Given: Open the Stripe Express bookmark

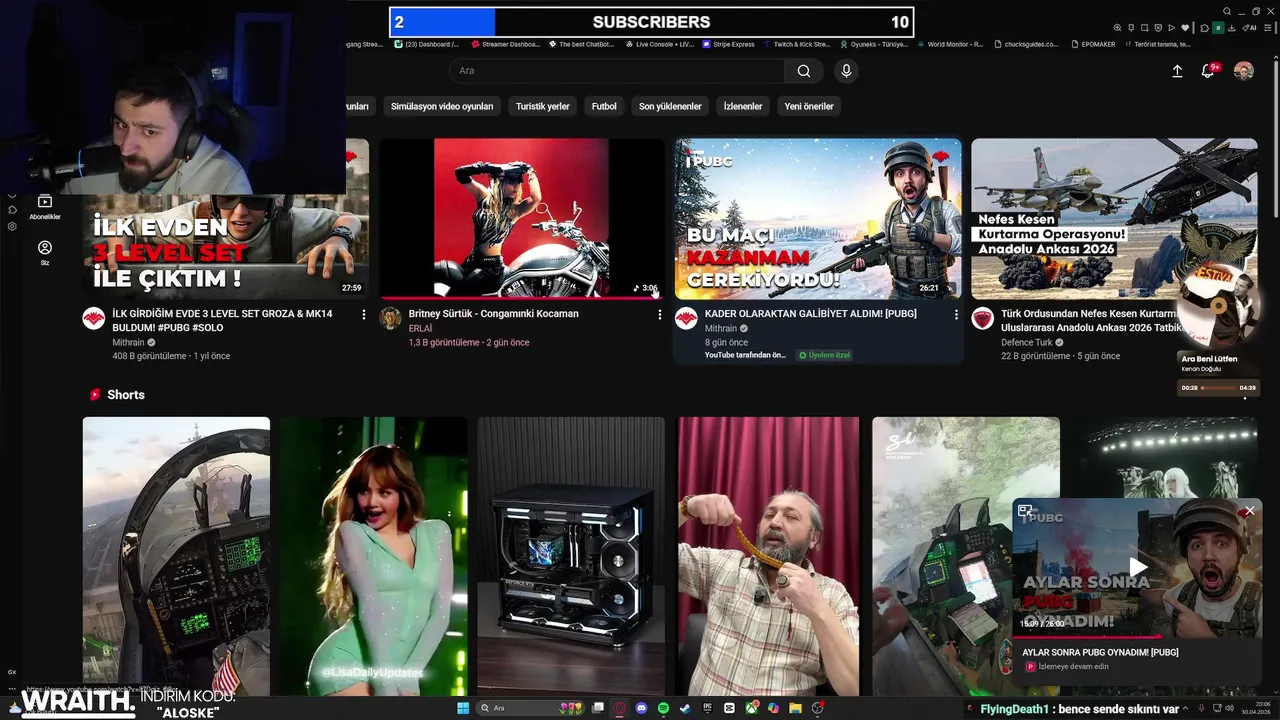Looking at the screenshot, I should [728, 44].
